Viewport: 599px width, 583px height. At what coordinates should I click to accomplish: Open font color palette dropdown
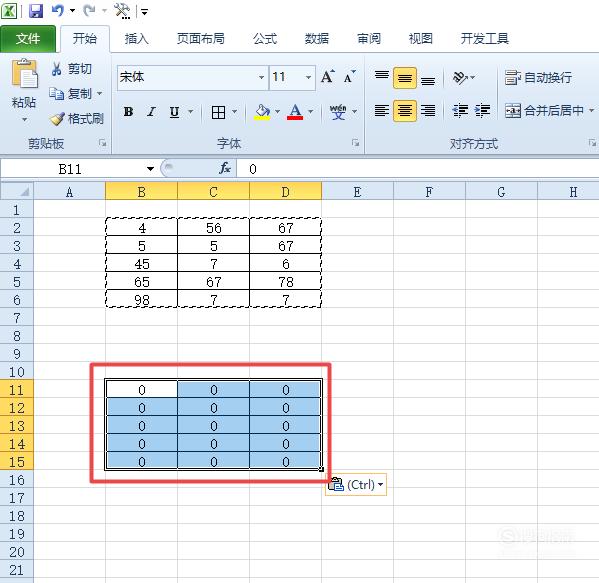pos(310,112)
